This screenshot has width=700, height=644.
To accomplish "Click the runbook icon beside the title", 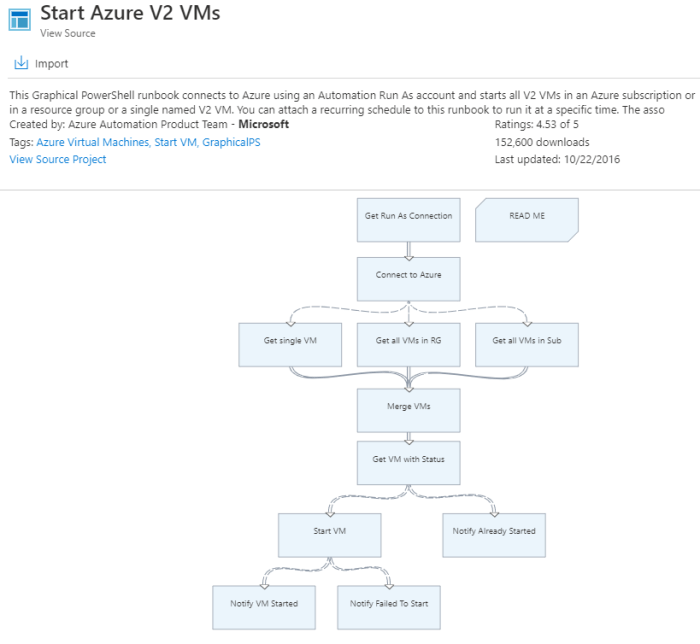I will pos(20,21).
